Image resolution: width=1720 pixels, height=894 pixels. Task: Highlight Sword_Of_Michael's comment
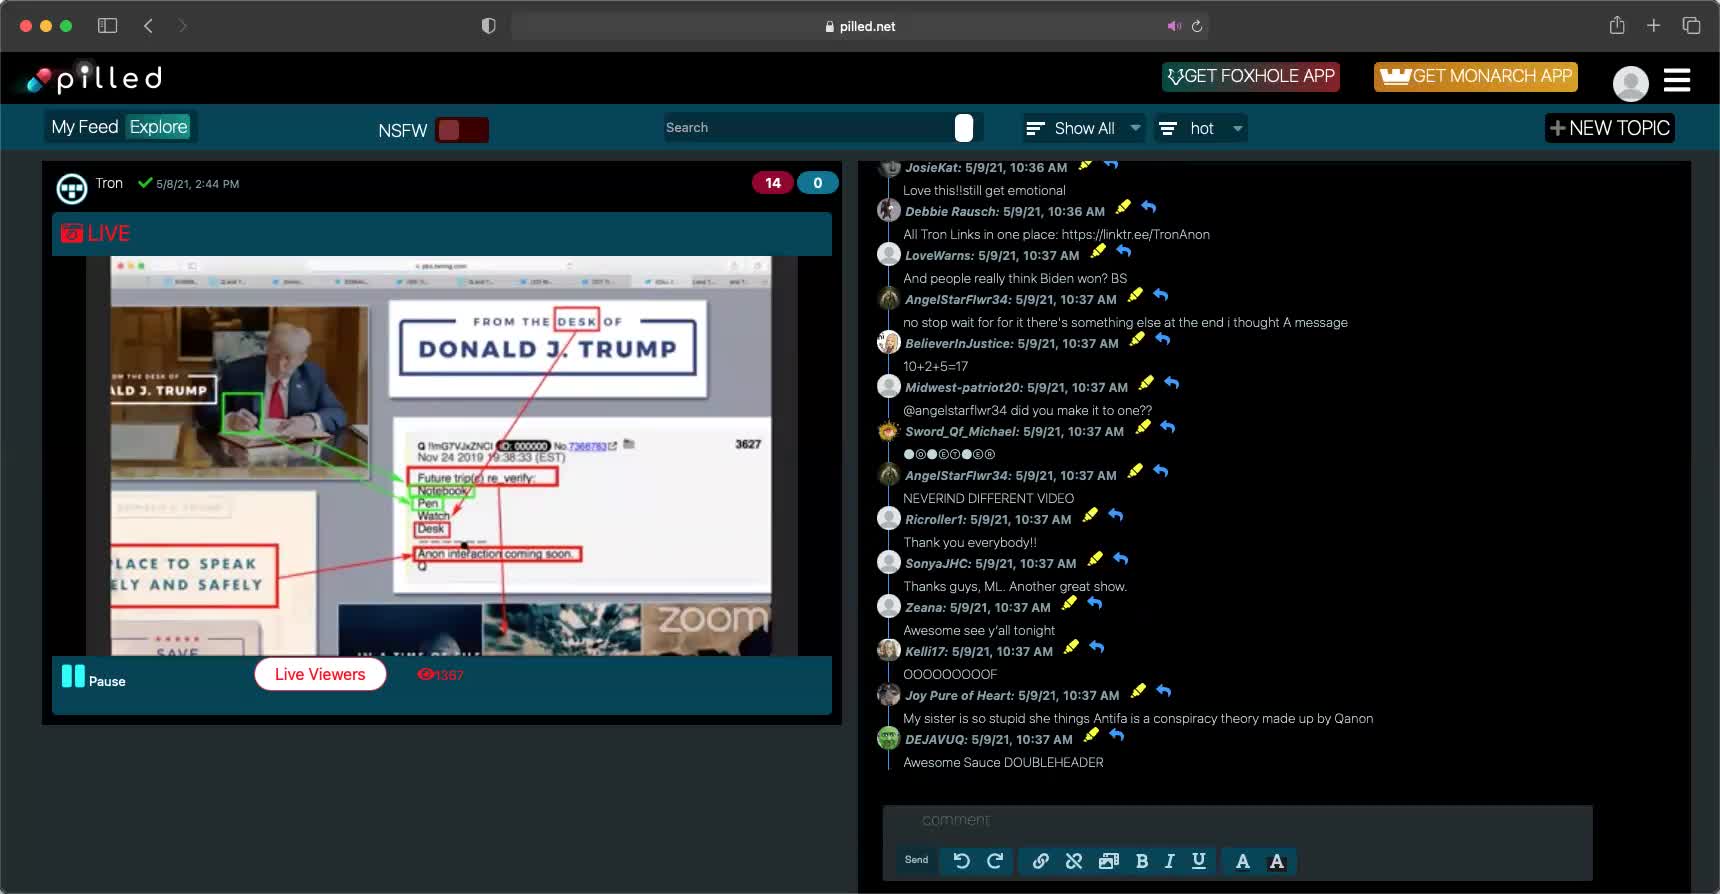(x=1143, y=427)
